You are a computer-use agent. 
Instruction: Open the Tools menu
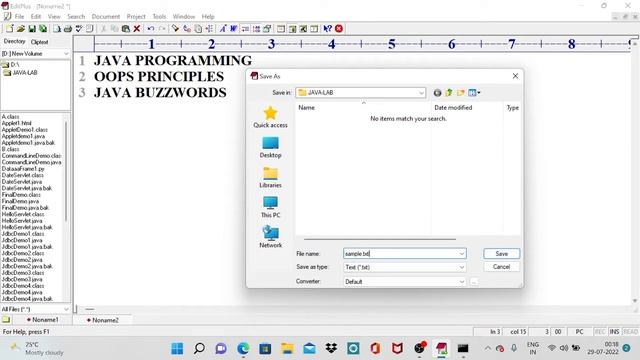coord(159,17)
